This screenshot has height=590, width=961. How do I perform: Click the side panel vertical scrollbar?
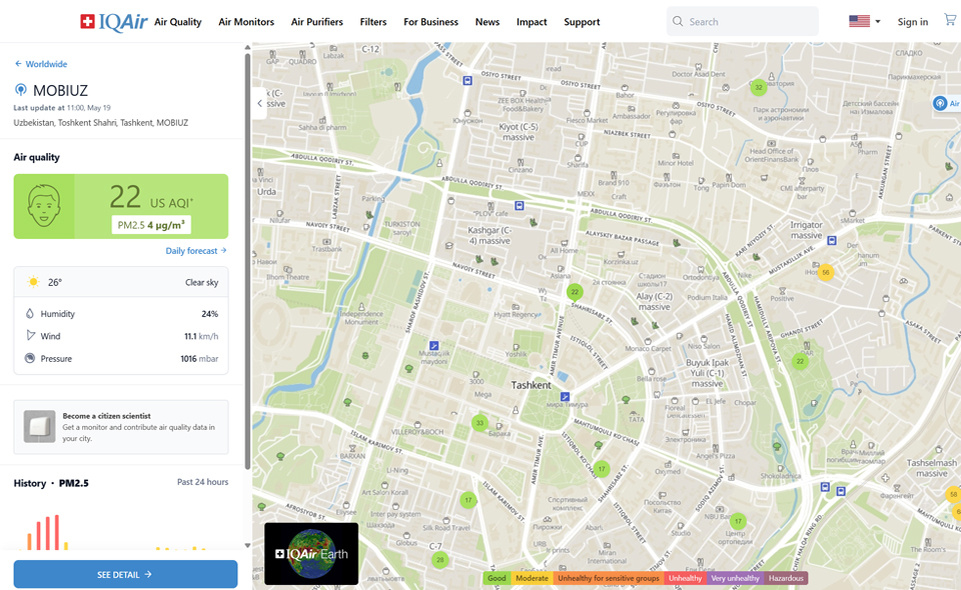pos(248,260)
